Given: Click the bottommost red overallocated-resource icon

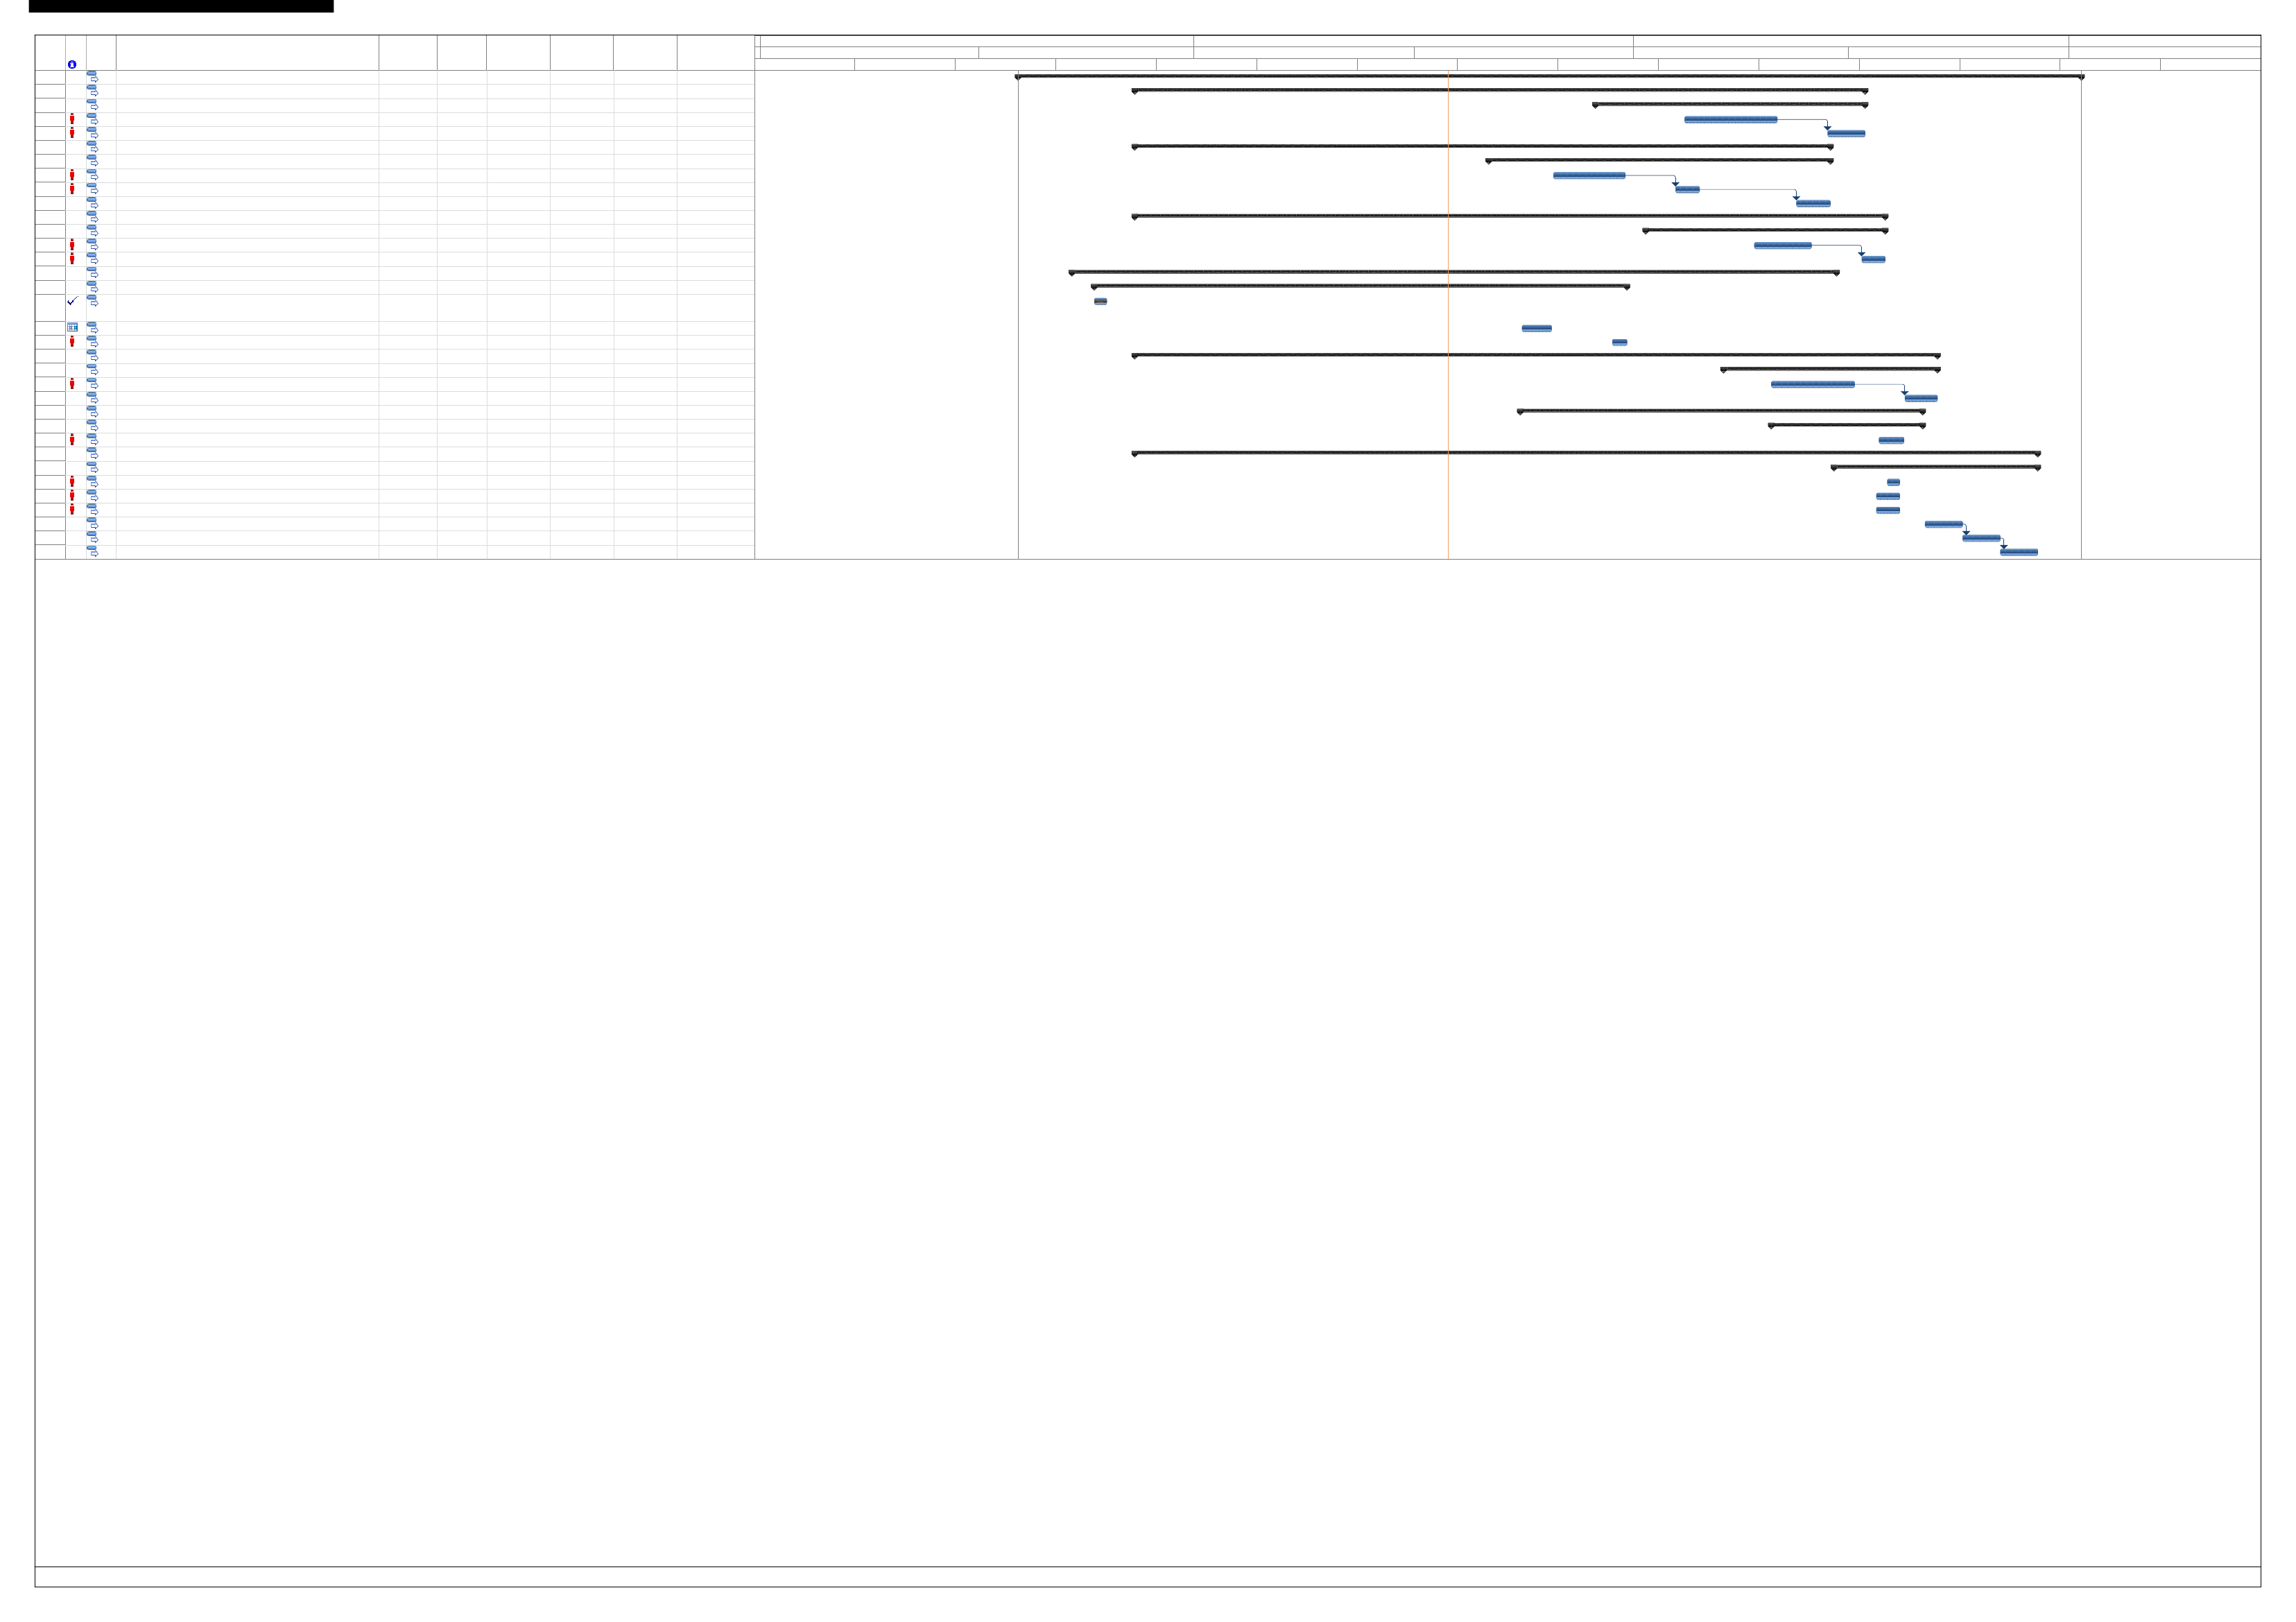Looking at the screenshot, I should coord(72,509).
